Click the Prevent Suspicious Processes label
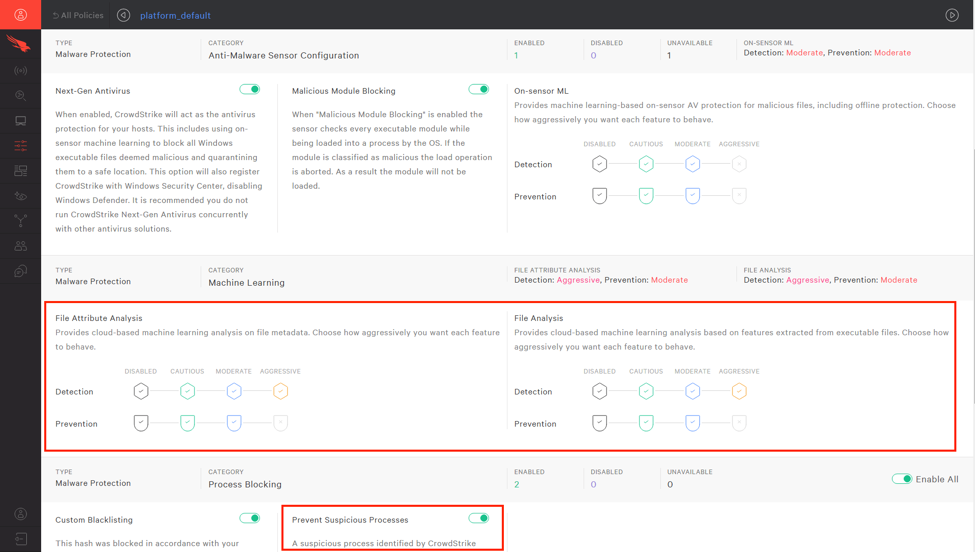This screenshot has width=975, height=552. click(350, 520)
